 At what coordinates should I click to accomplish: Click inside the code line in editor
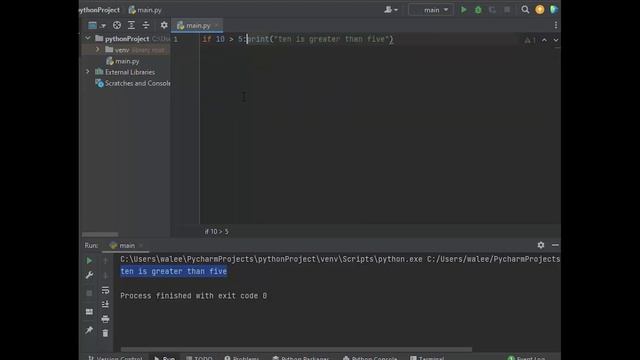[x=298, y=39]
